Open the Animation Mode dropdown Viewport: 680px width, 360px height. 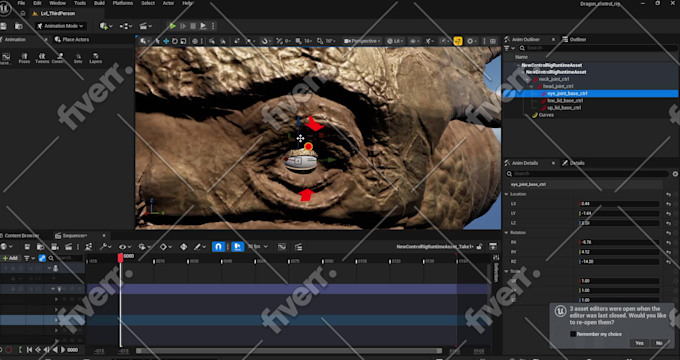[61, 26]
